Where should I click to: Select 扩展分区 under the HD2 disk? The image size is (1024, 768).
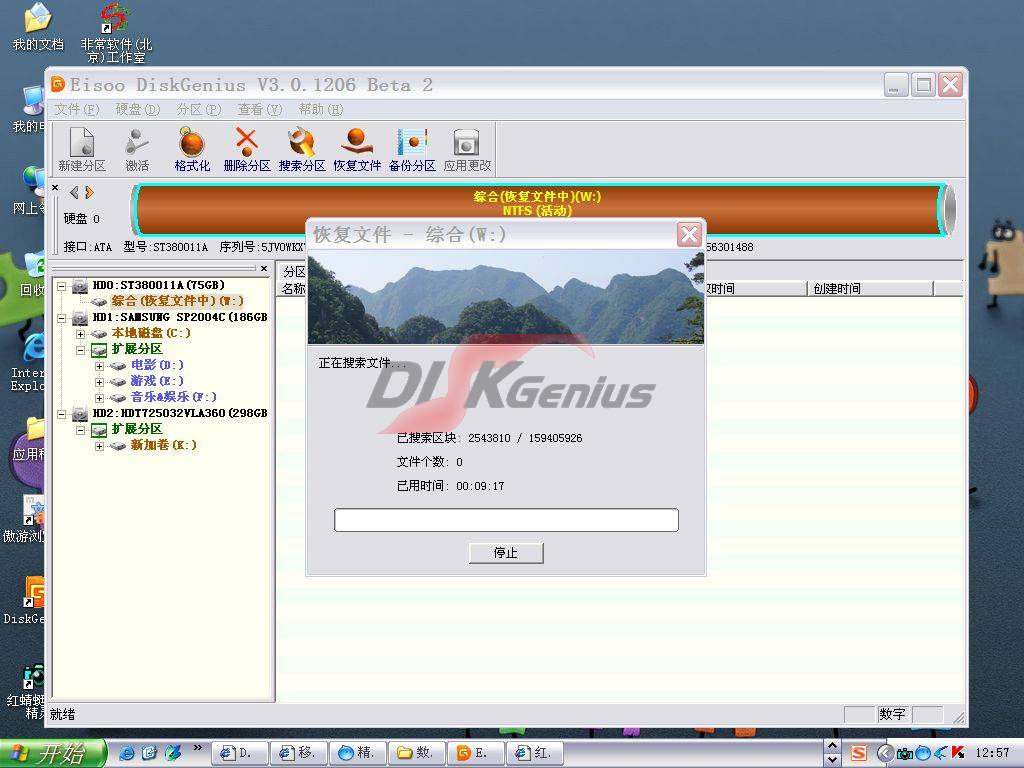(x=137, y=429)
